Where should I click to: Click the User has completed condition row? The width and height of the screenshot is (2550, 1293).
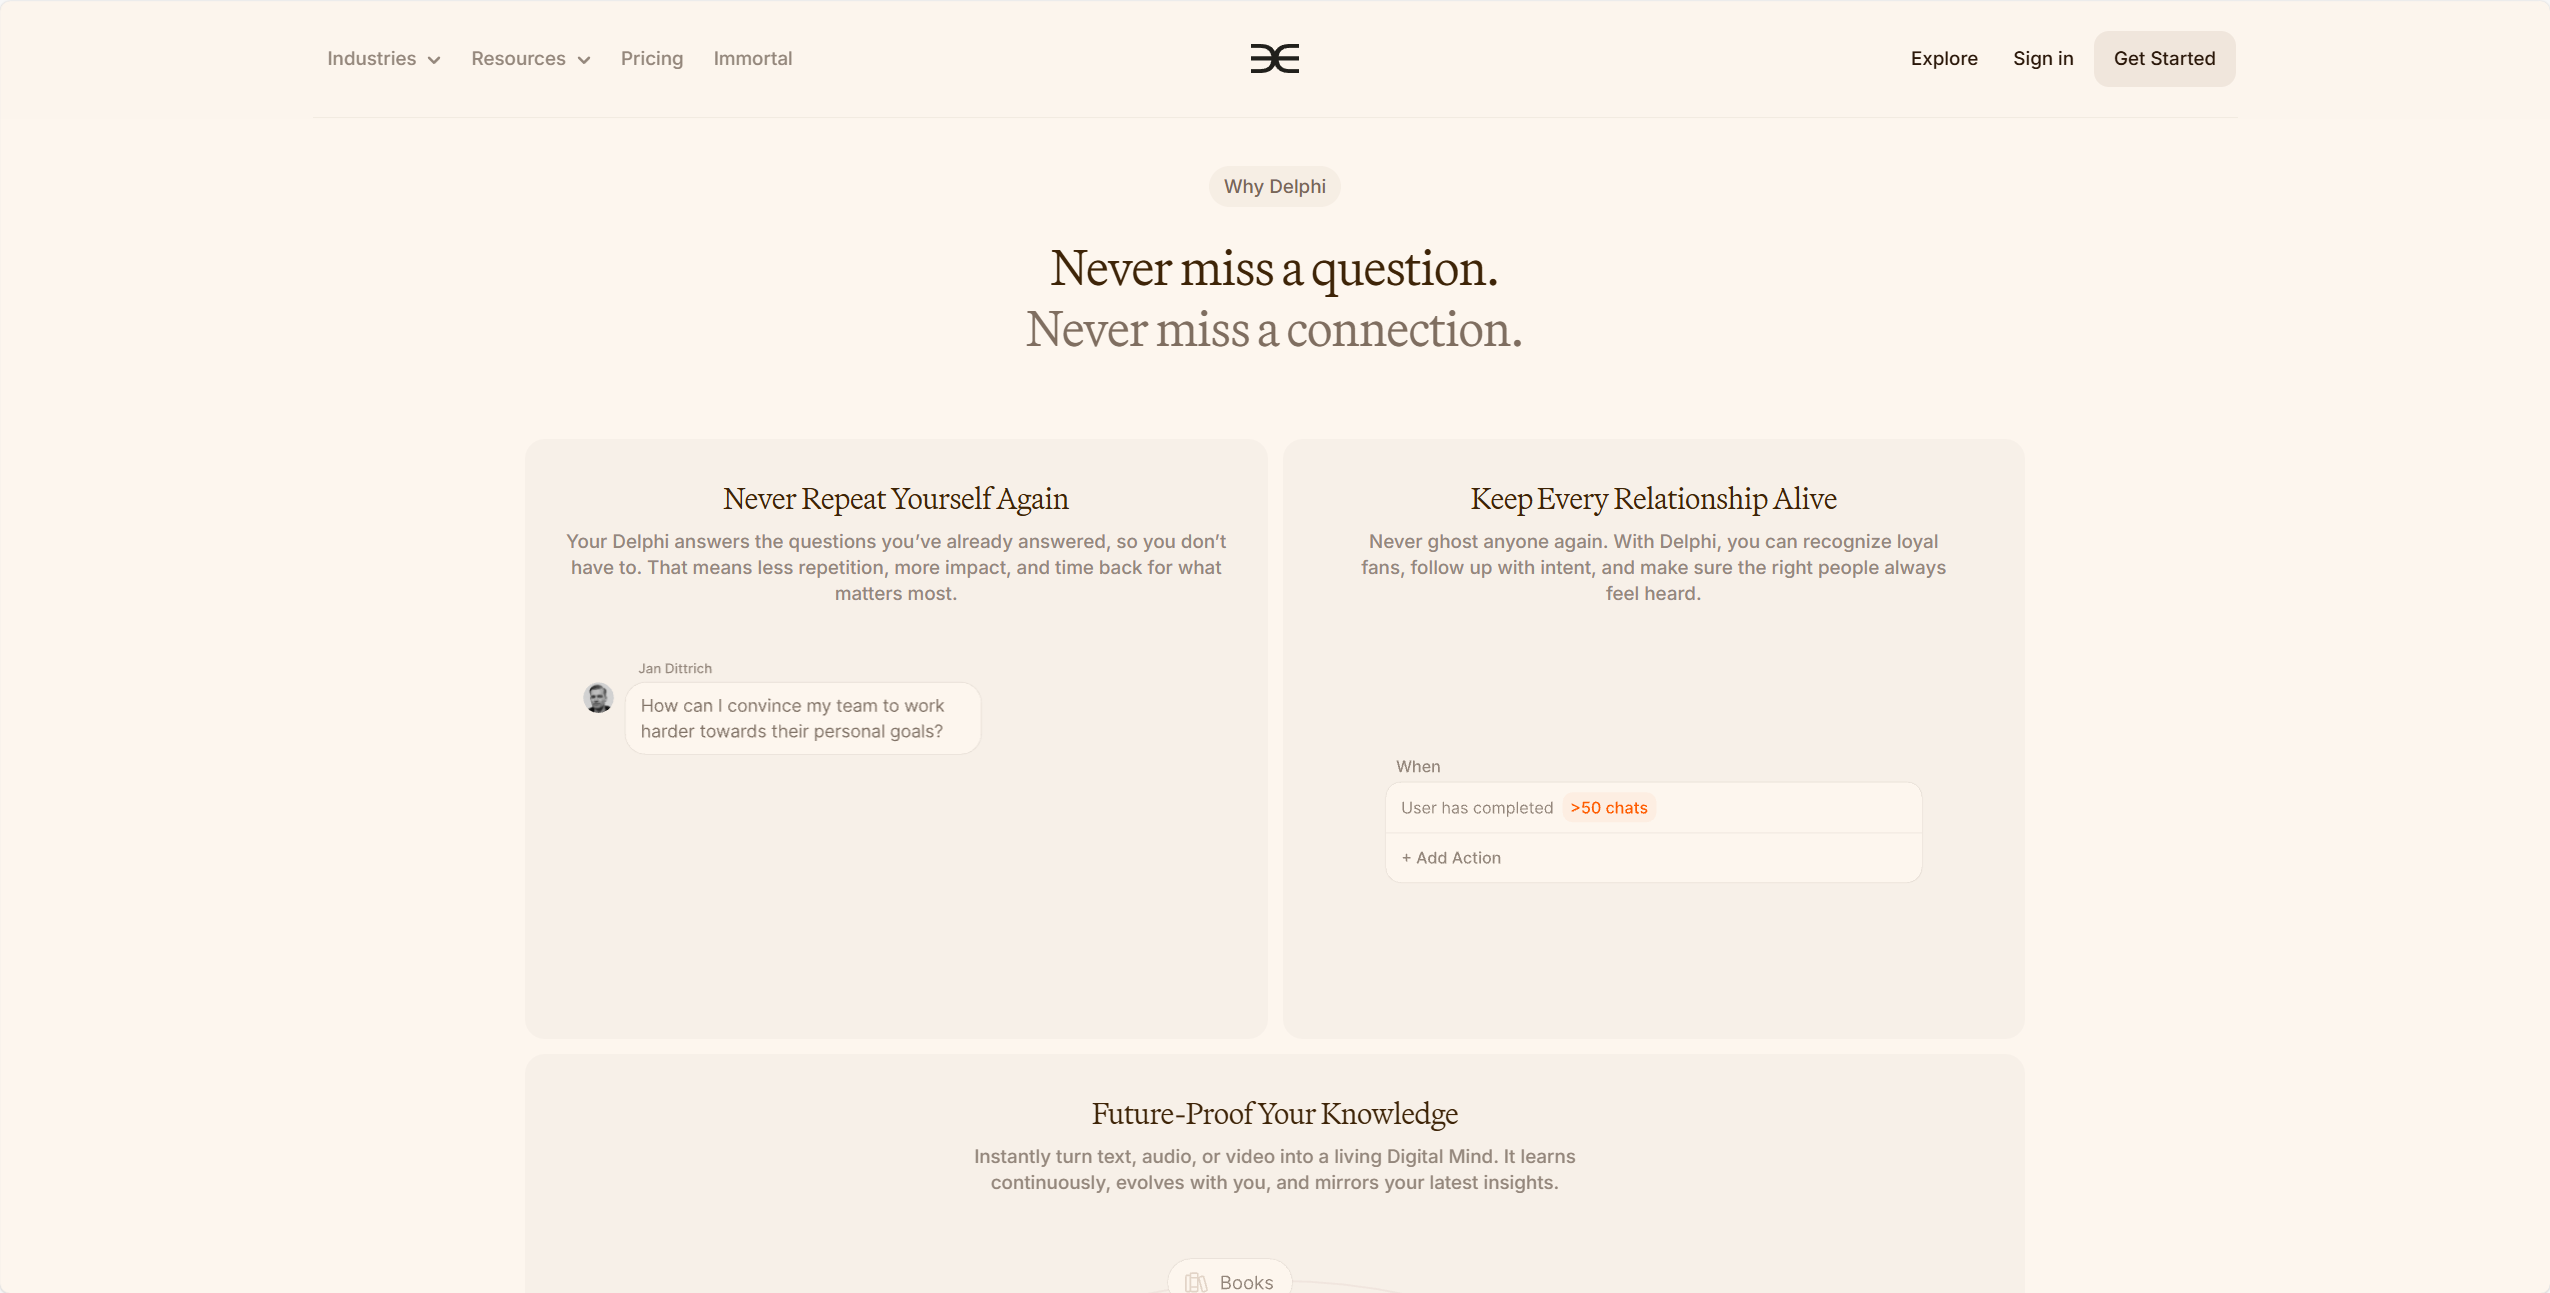point(1653,808)
